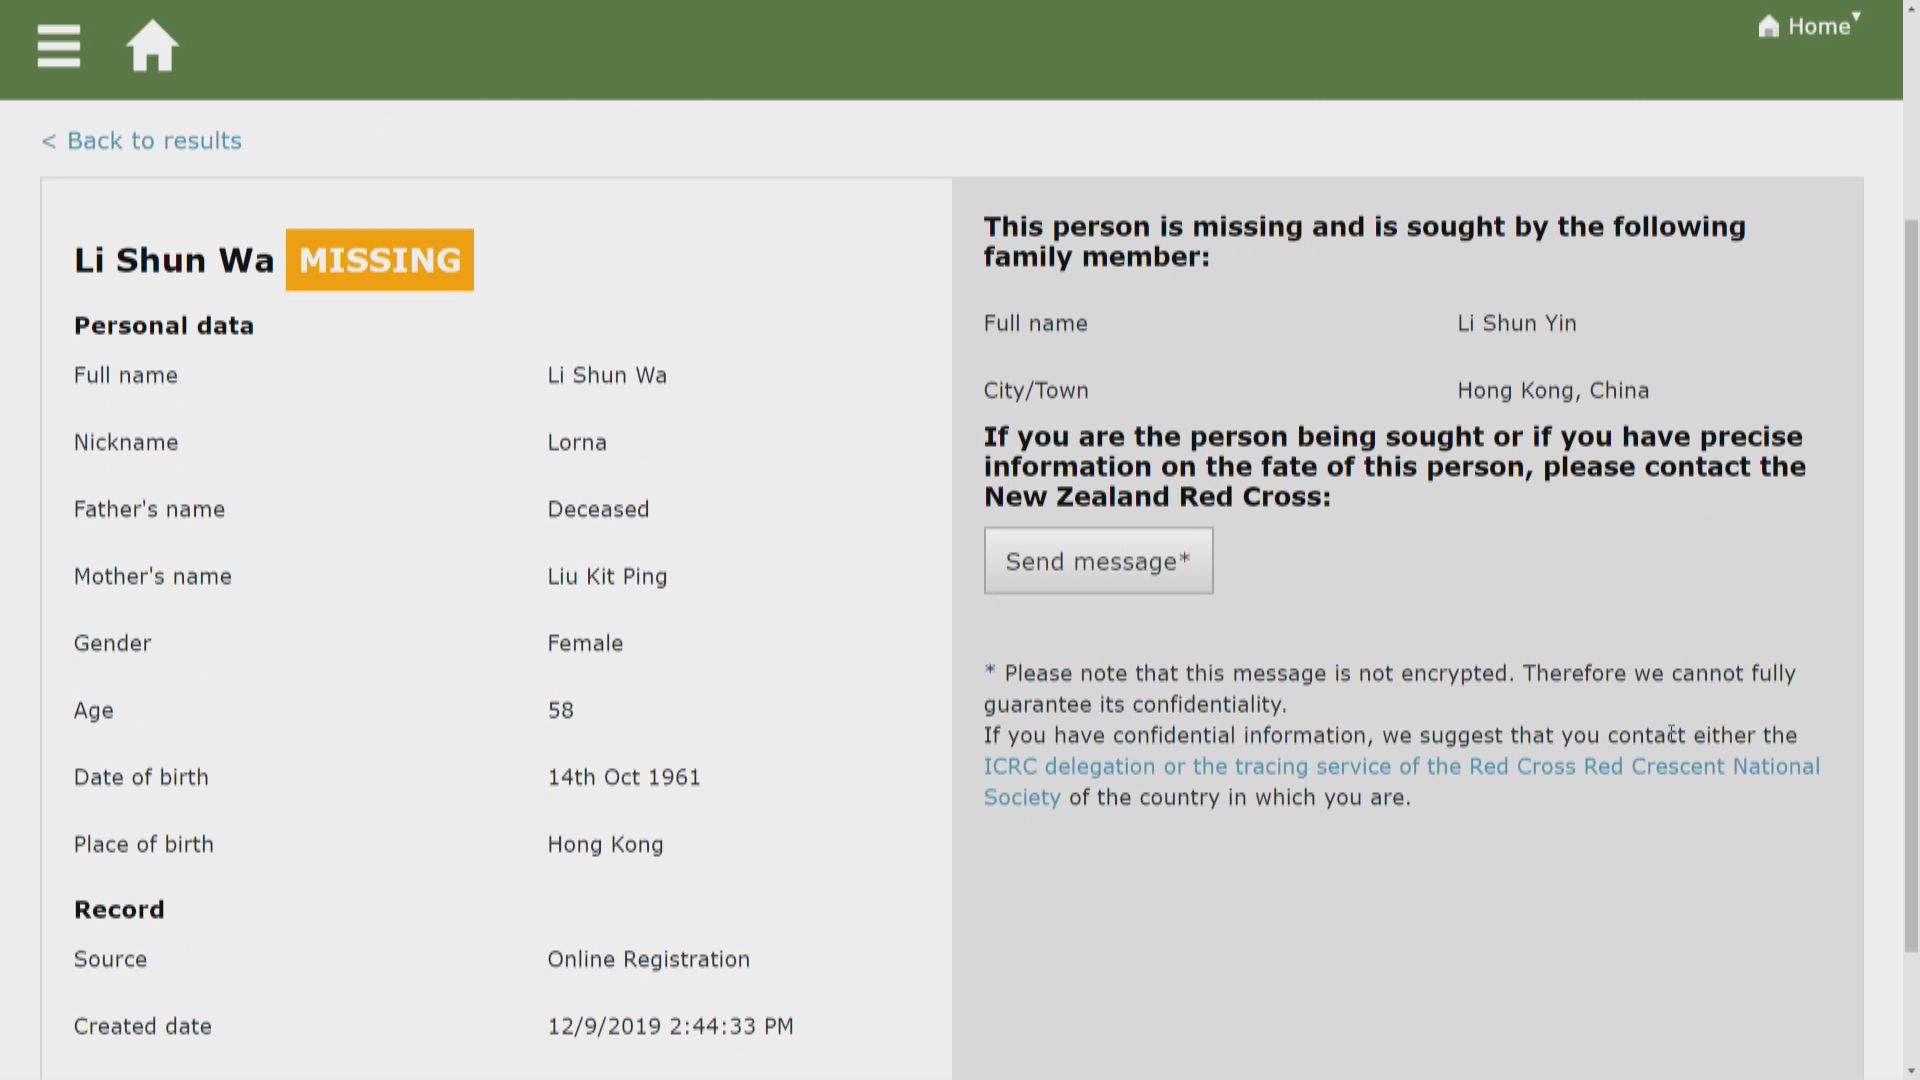Open the hamburger navigation menu
This screenshot has width=1920, height=1080.
coord(58,46)
